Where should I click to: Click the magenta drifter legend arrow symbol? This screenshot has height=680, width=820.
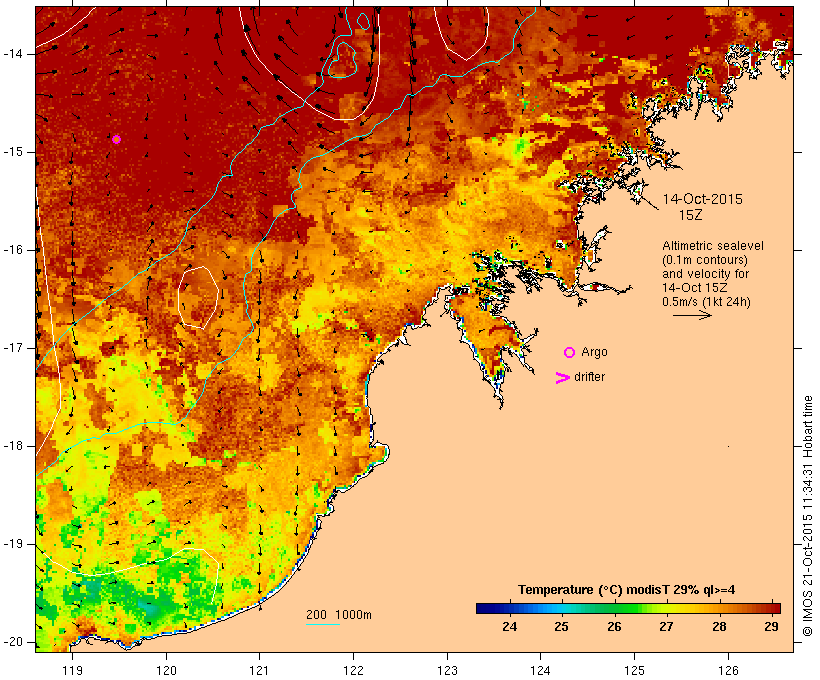(x=563, y=378)
